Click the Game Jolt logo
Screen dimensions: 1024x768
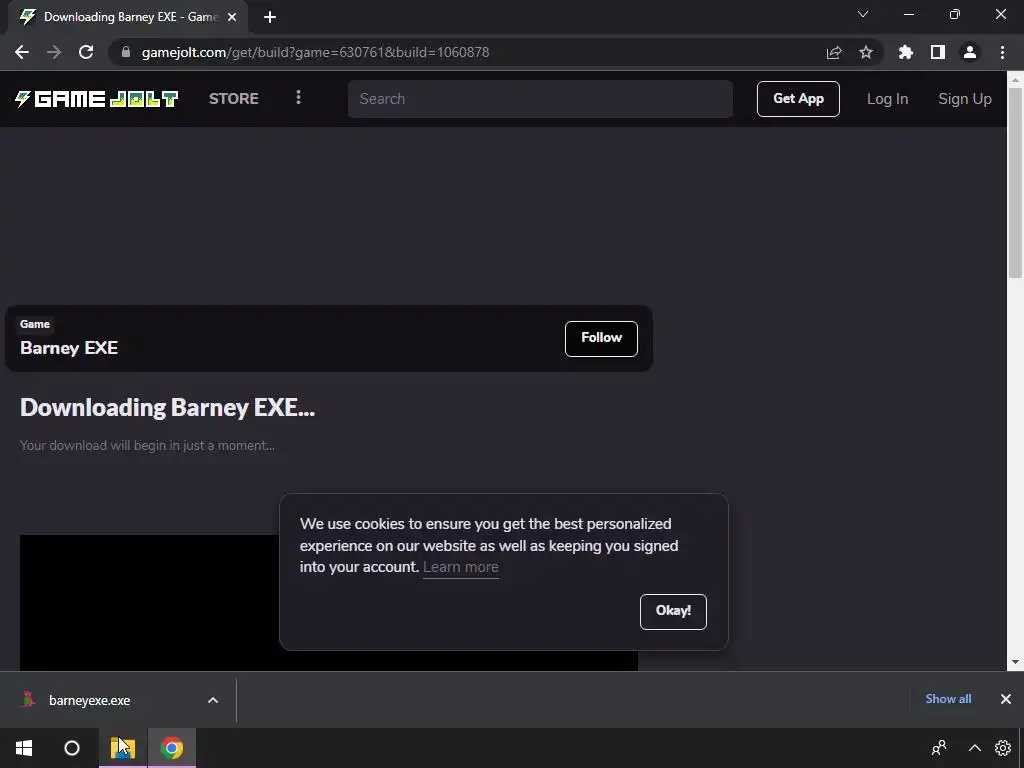click(97, 99)
